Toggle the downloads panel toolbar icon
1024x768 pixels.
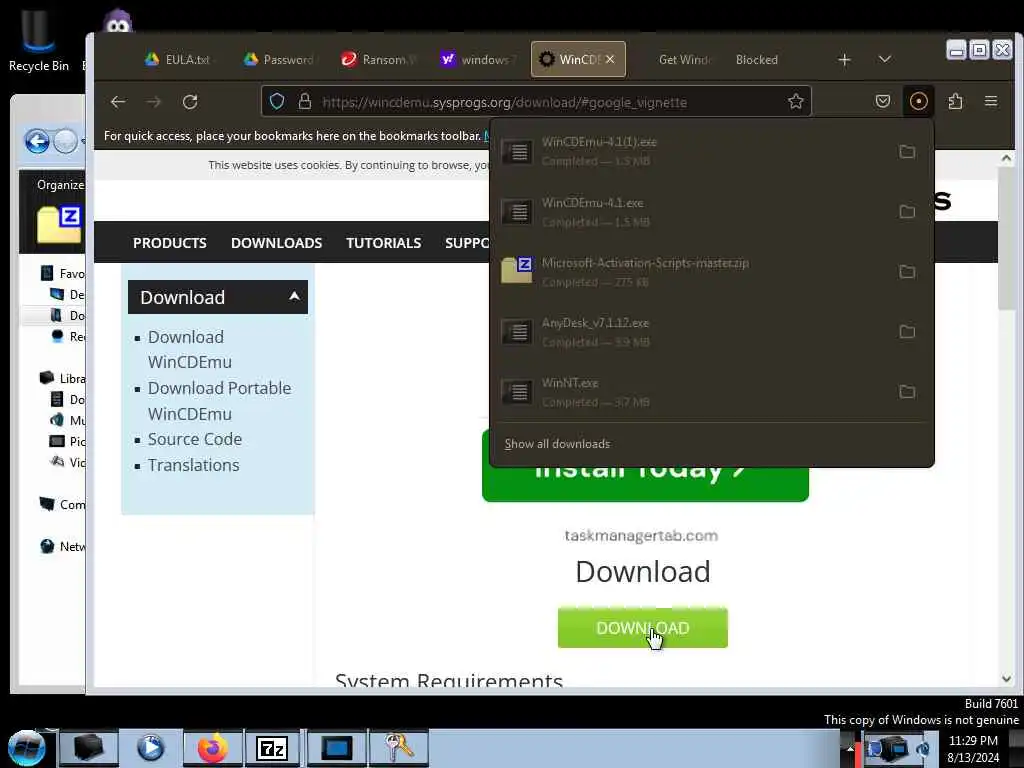click(918, 101)
